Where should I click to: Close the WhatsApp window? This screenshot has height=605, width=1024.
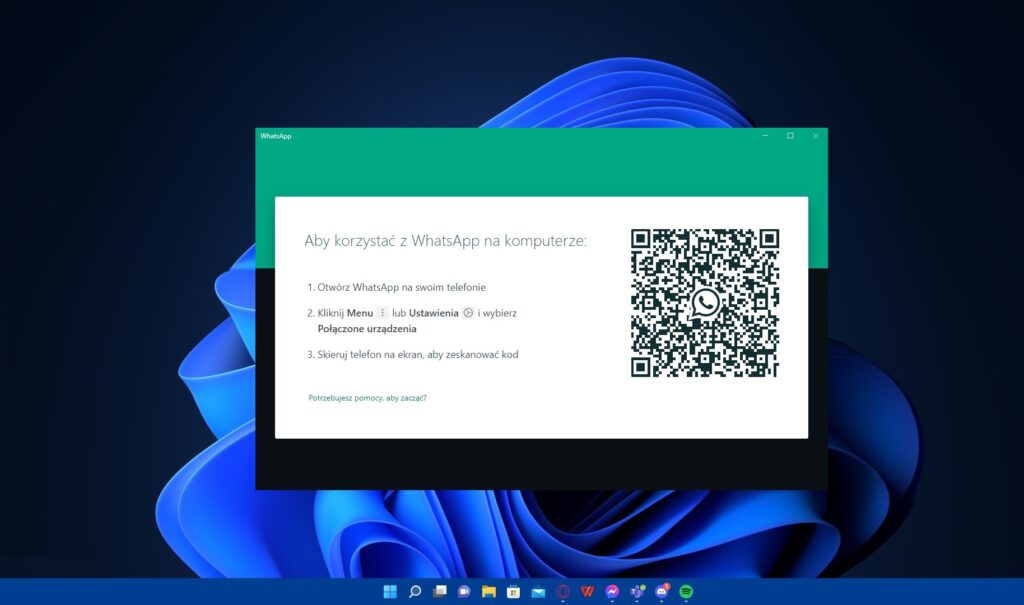[816, 136]
